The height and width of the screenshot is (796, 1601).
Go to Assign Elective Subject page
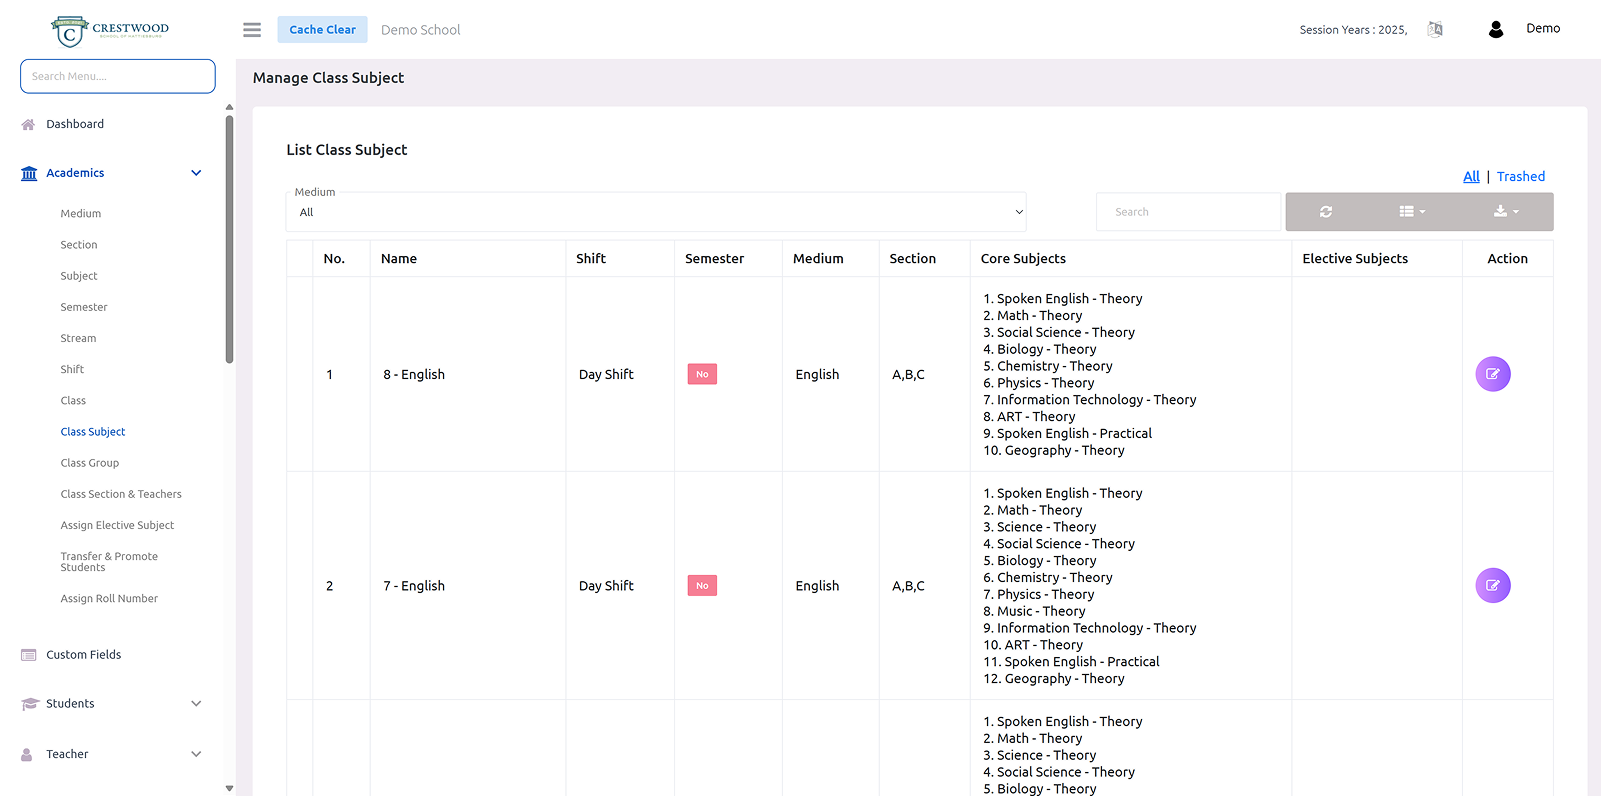[117, 525]
